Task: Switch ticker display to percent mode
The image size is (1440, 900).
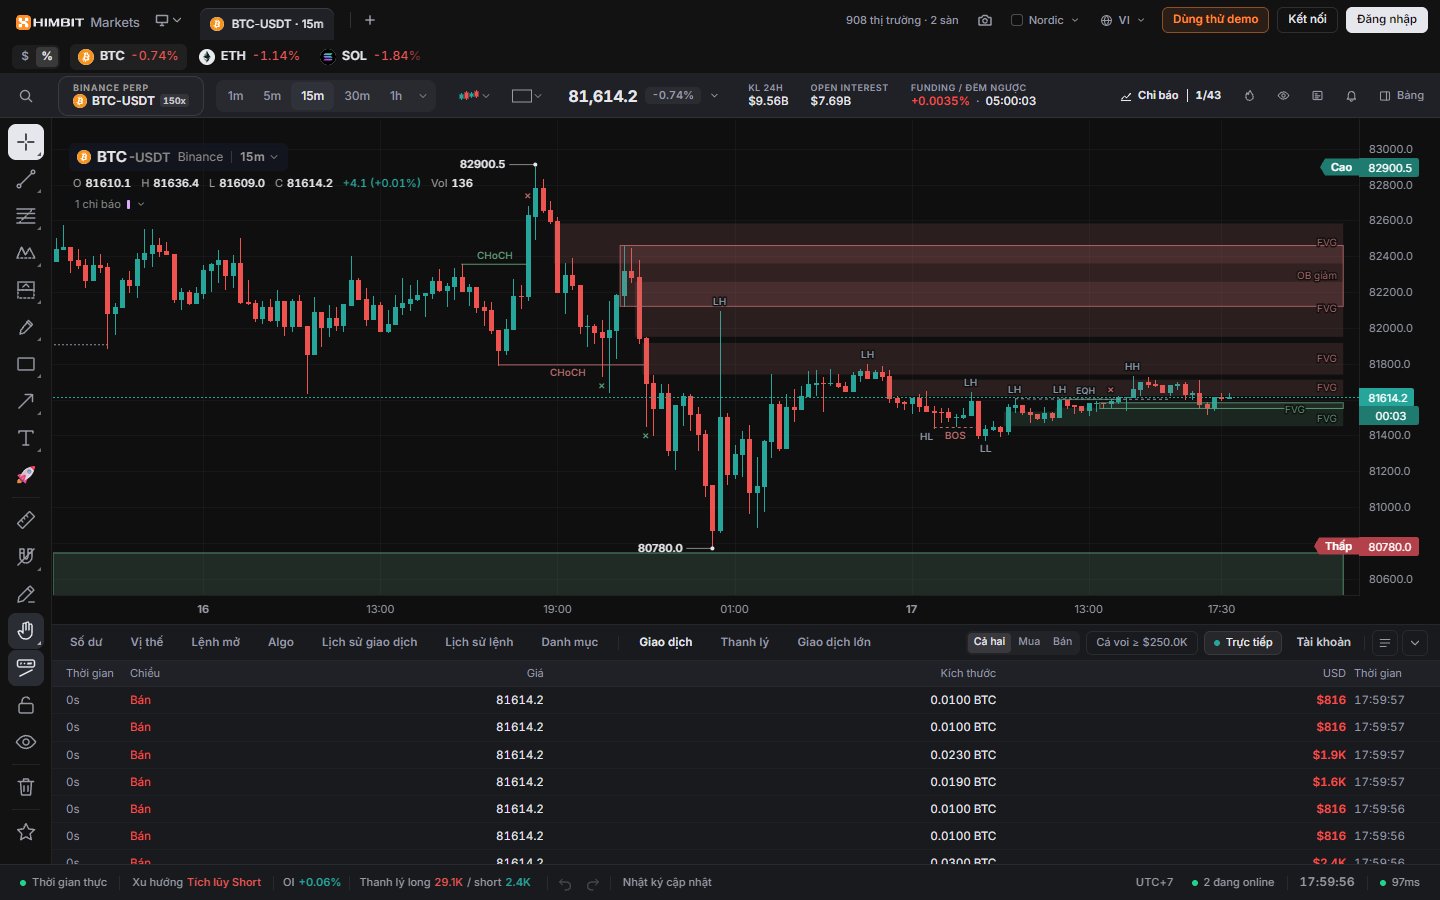Action: pos(47,56)
